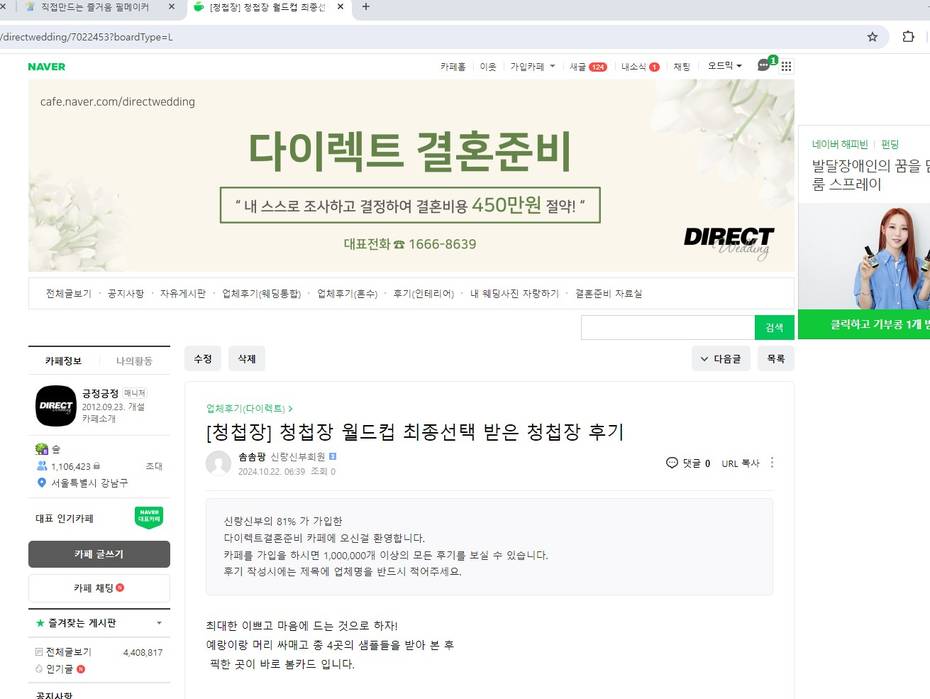Open the Naver apps grid icon
Image resolution: width=930 pixels, height=699 pixels.
786,66
